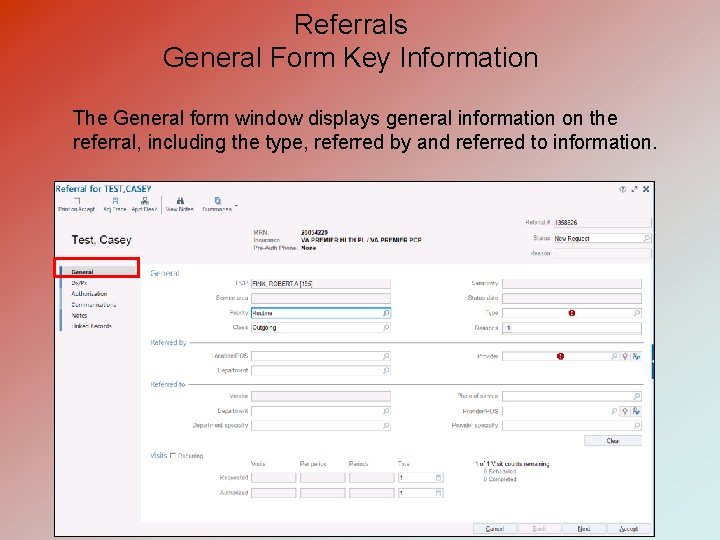Click the Cancel button
720x540 pixels.
pos(495,529)
